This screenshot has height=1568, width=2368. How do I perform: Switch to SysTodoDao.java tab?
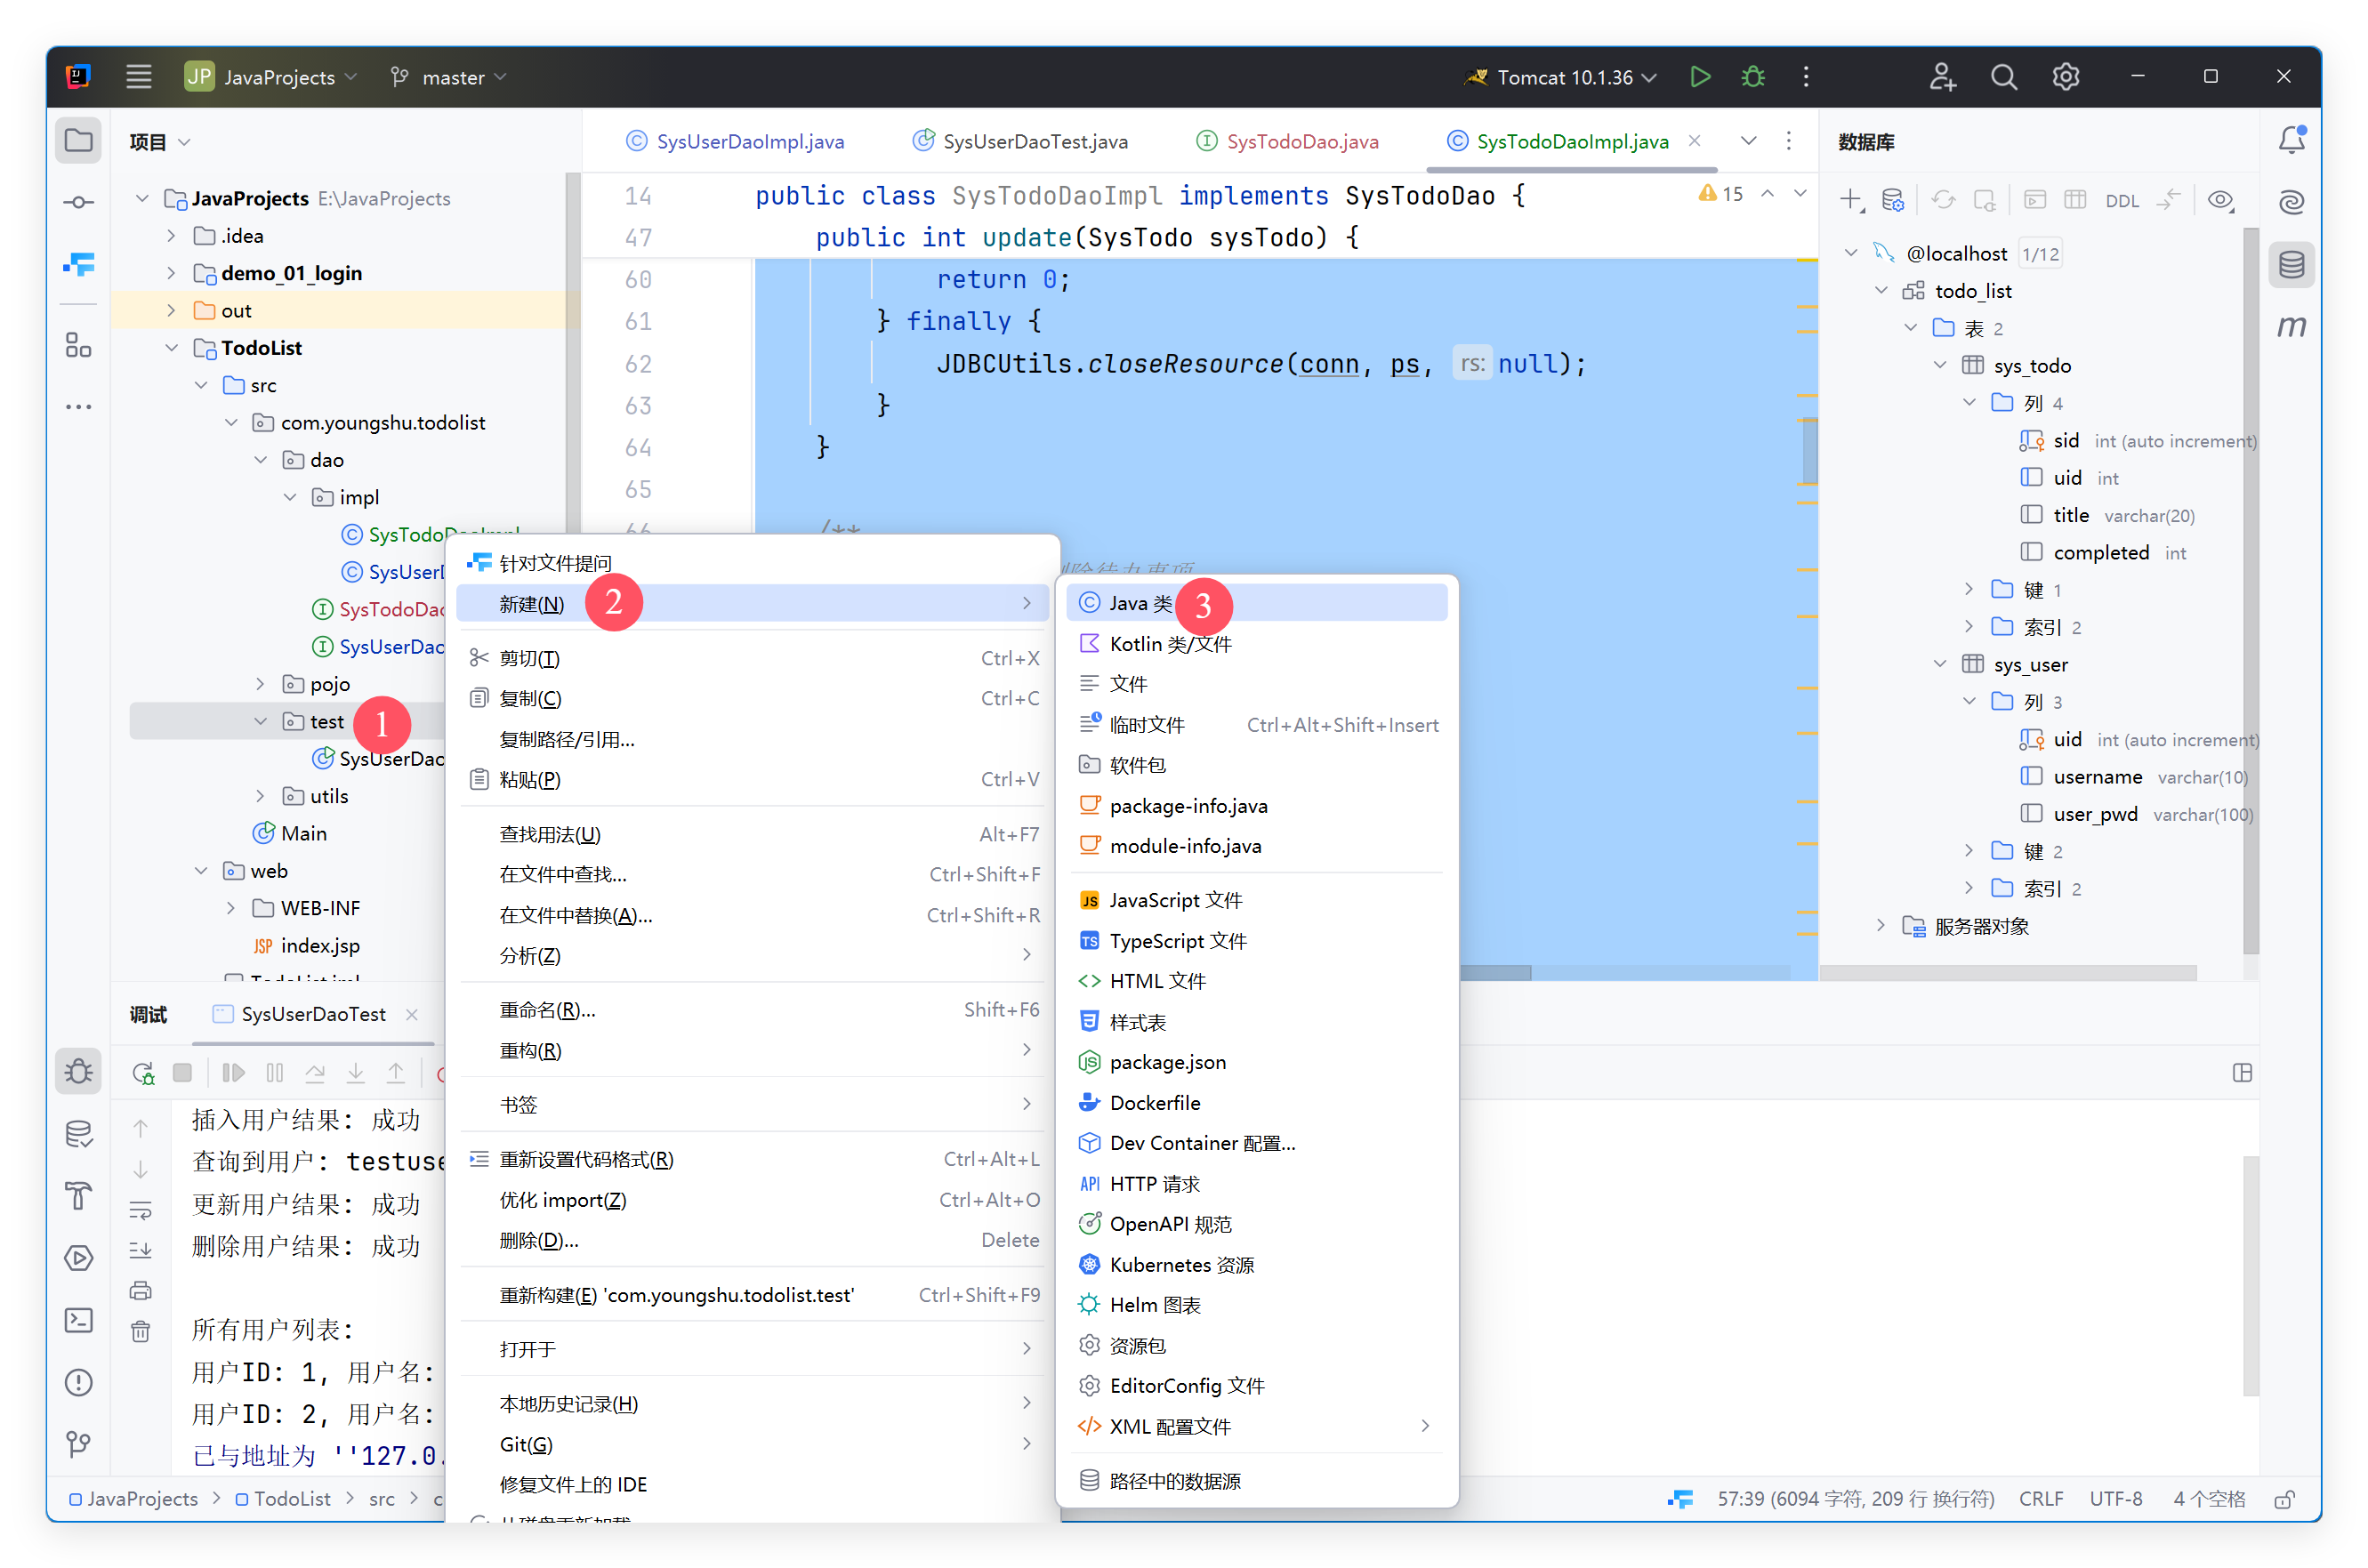point(1287,141)
